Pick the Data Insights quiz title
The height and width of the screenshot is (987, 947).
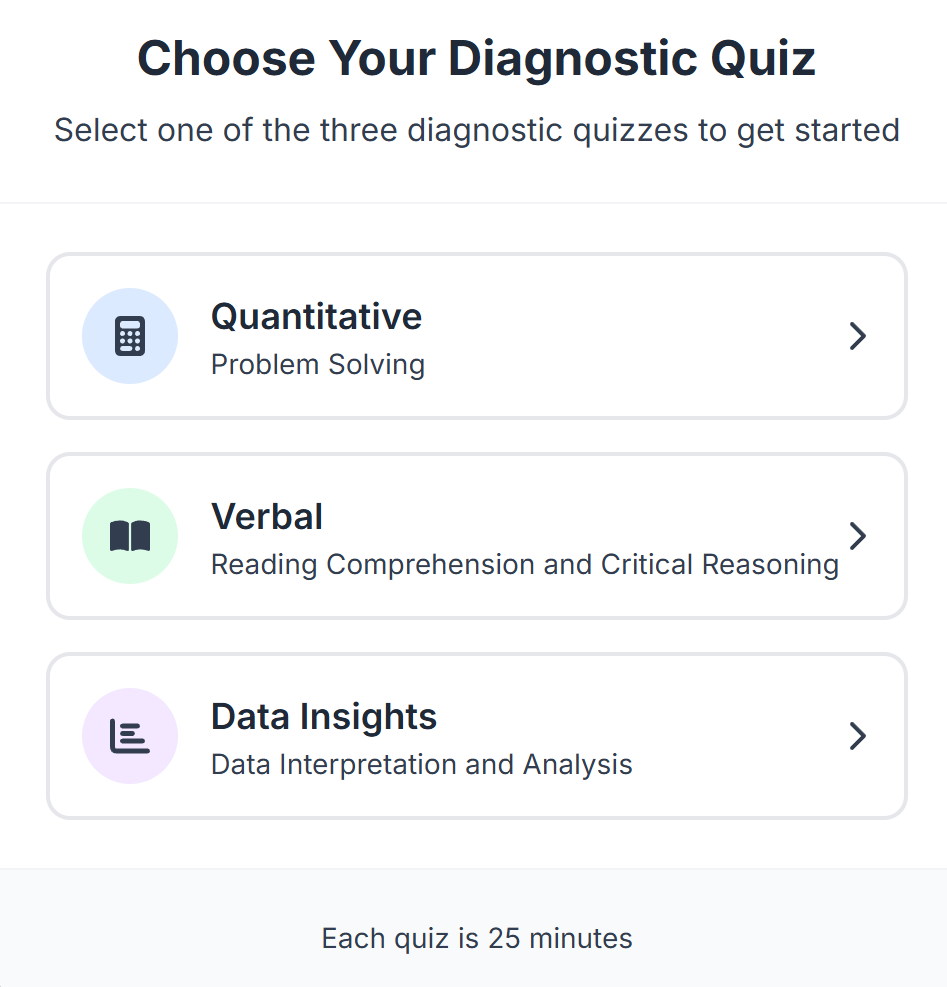[x=324, y=717]
